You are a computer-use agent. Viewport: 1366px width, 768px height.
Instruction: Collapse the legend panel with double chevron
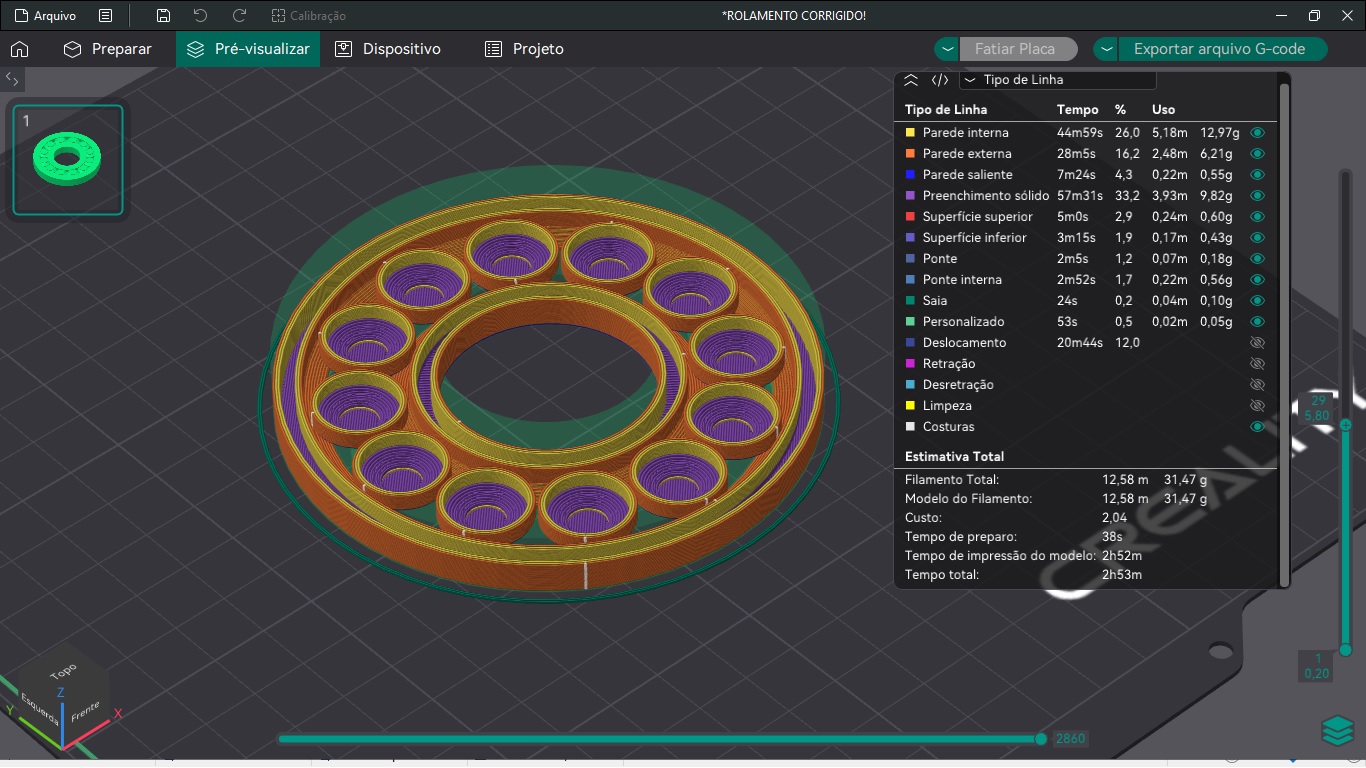(911, 80)
